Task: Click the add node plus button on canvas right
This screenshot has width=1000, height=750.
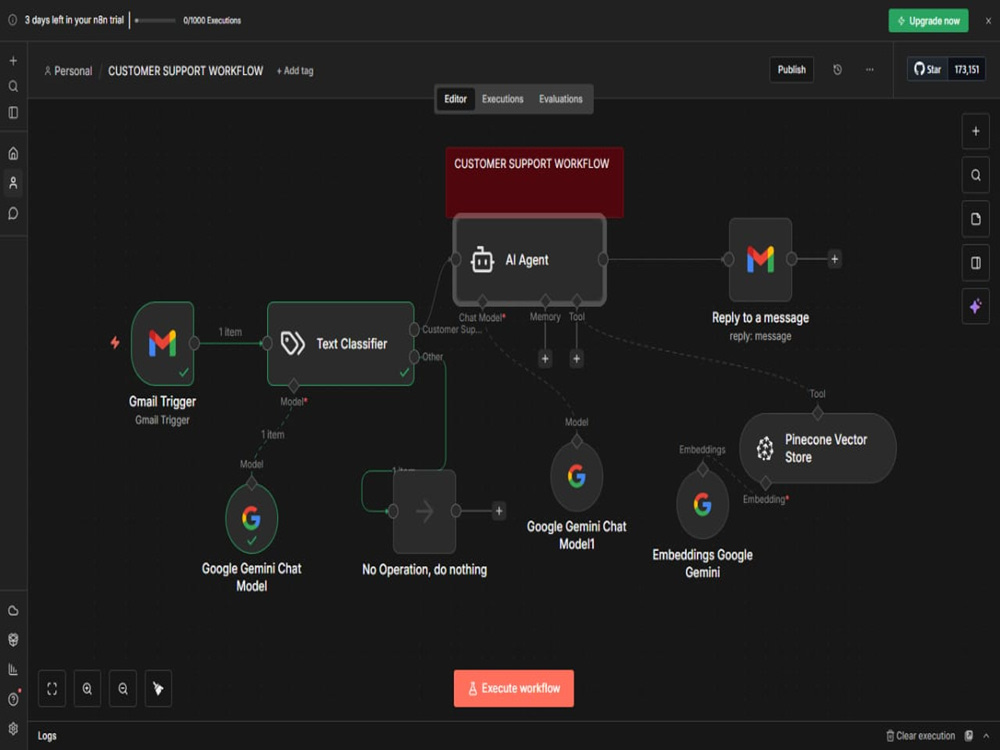Action: click(975, 131)
